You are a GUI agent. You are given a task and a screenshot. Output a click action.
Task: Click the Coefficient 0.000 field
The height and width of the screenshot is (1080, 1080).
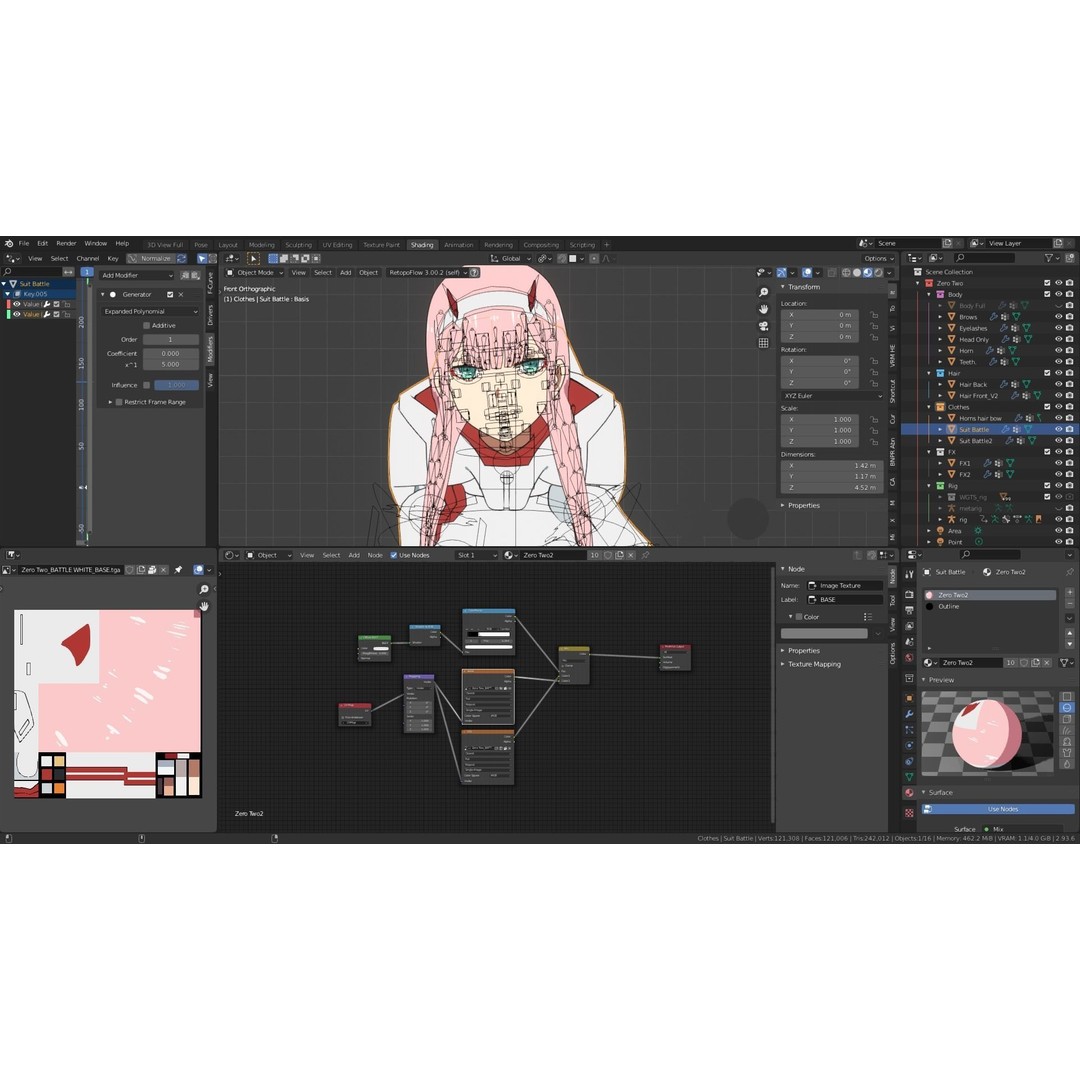[171, 353]
